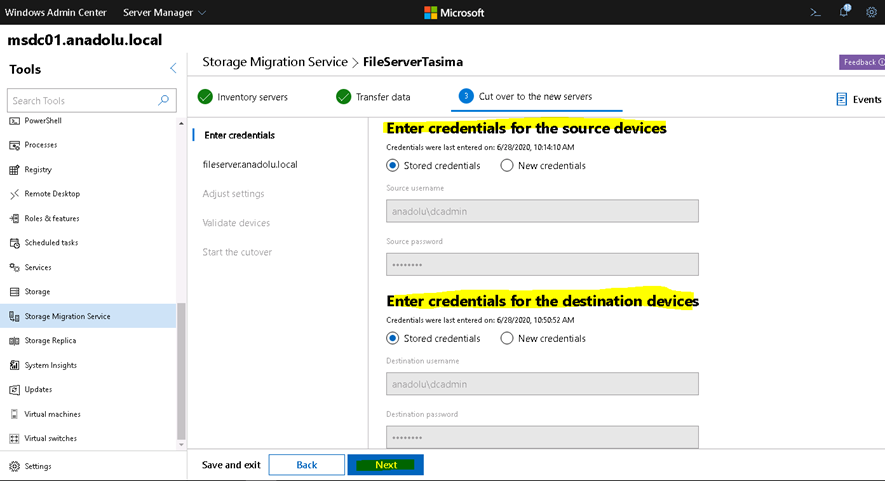The image size is (885, 481).
Task: Click the PowerShell tool icon in sidebar
Action: click(14, 121)
